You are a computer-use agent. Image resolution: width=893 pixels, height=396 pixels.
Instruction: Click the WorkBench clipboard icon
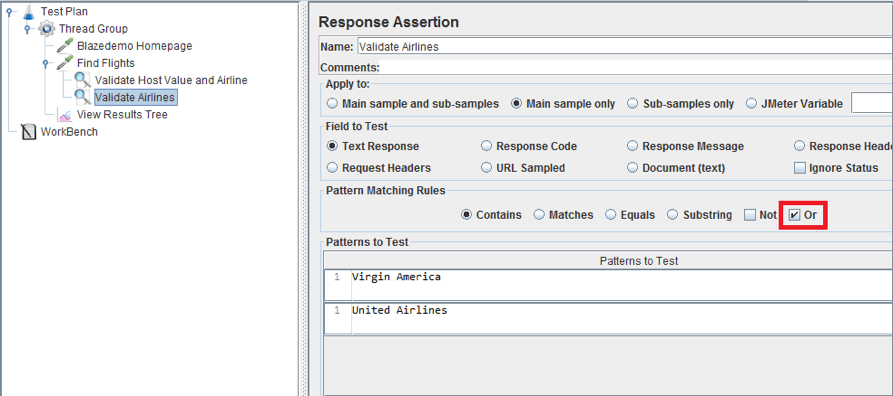click(28, 132)
